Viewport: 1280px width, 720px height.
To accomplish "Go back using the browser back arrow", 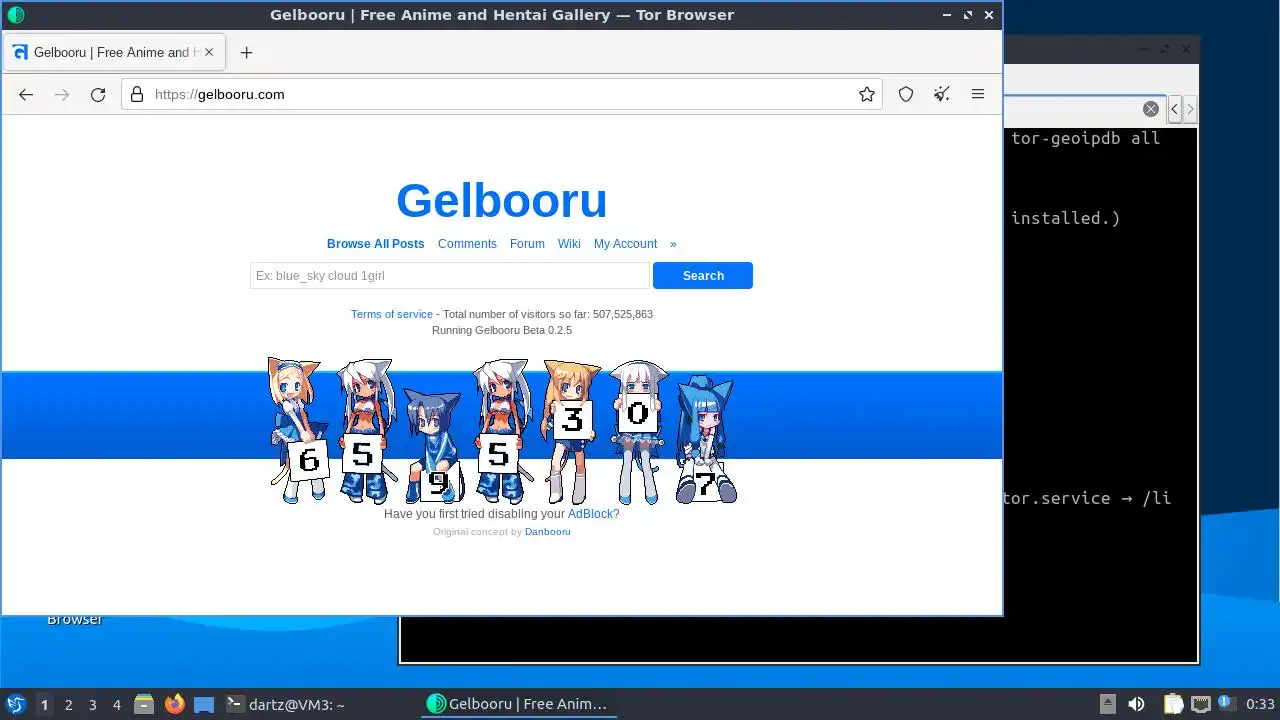I will pos(26,94).
